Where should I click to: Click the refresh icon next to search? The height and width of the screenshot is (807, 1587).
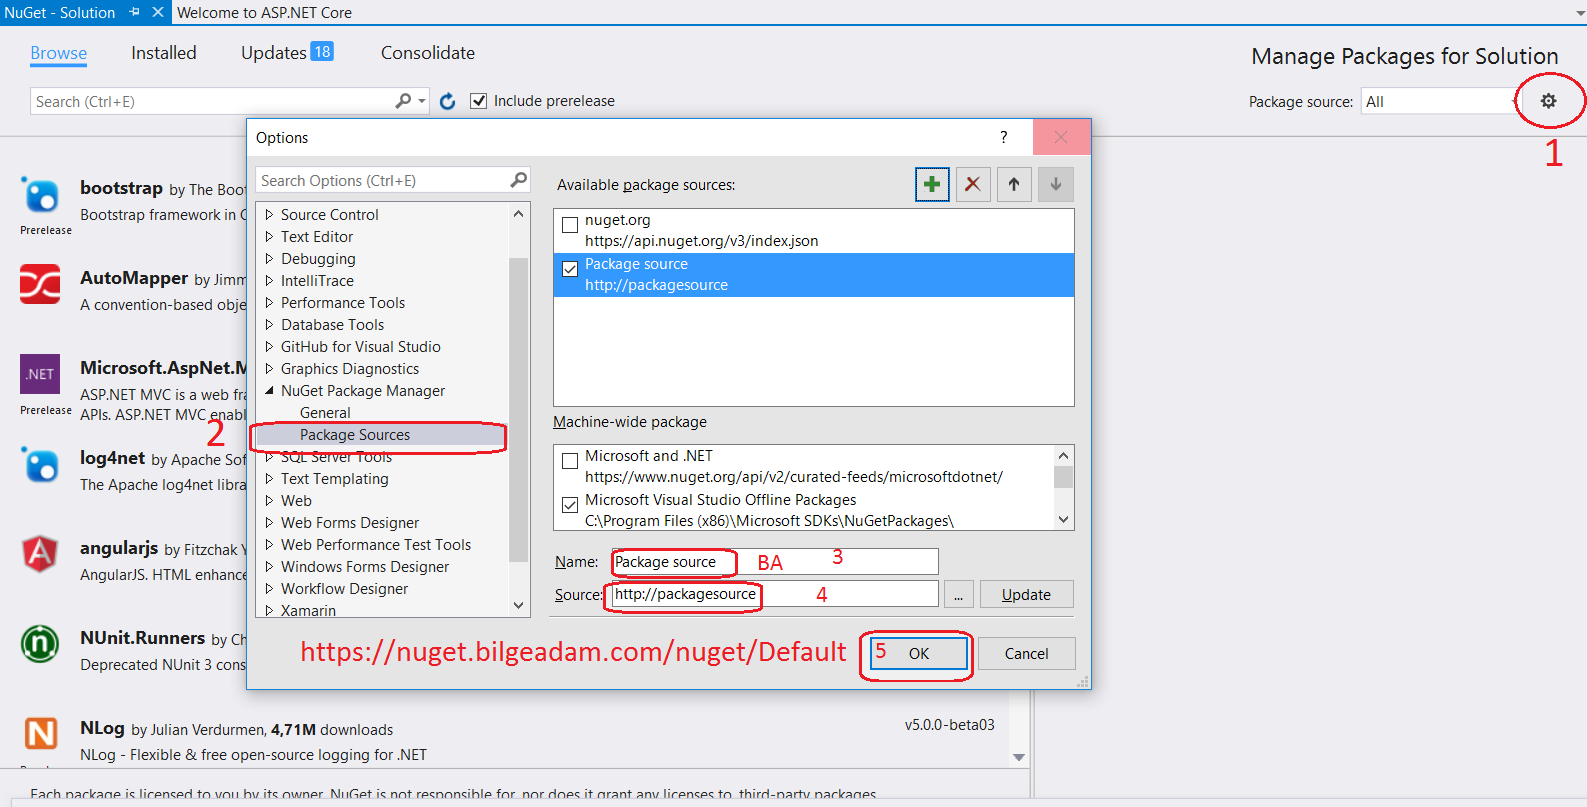click(448, 101)
